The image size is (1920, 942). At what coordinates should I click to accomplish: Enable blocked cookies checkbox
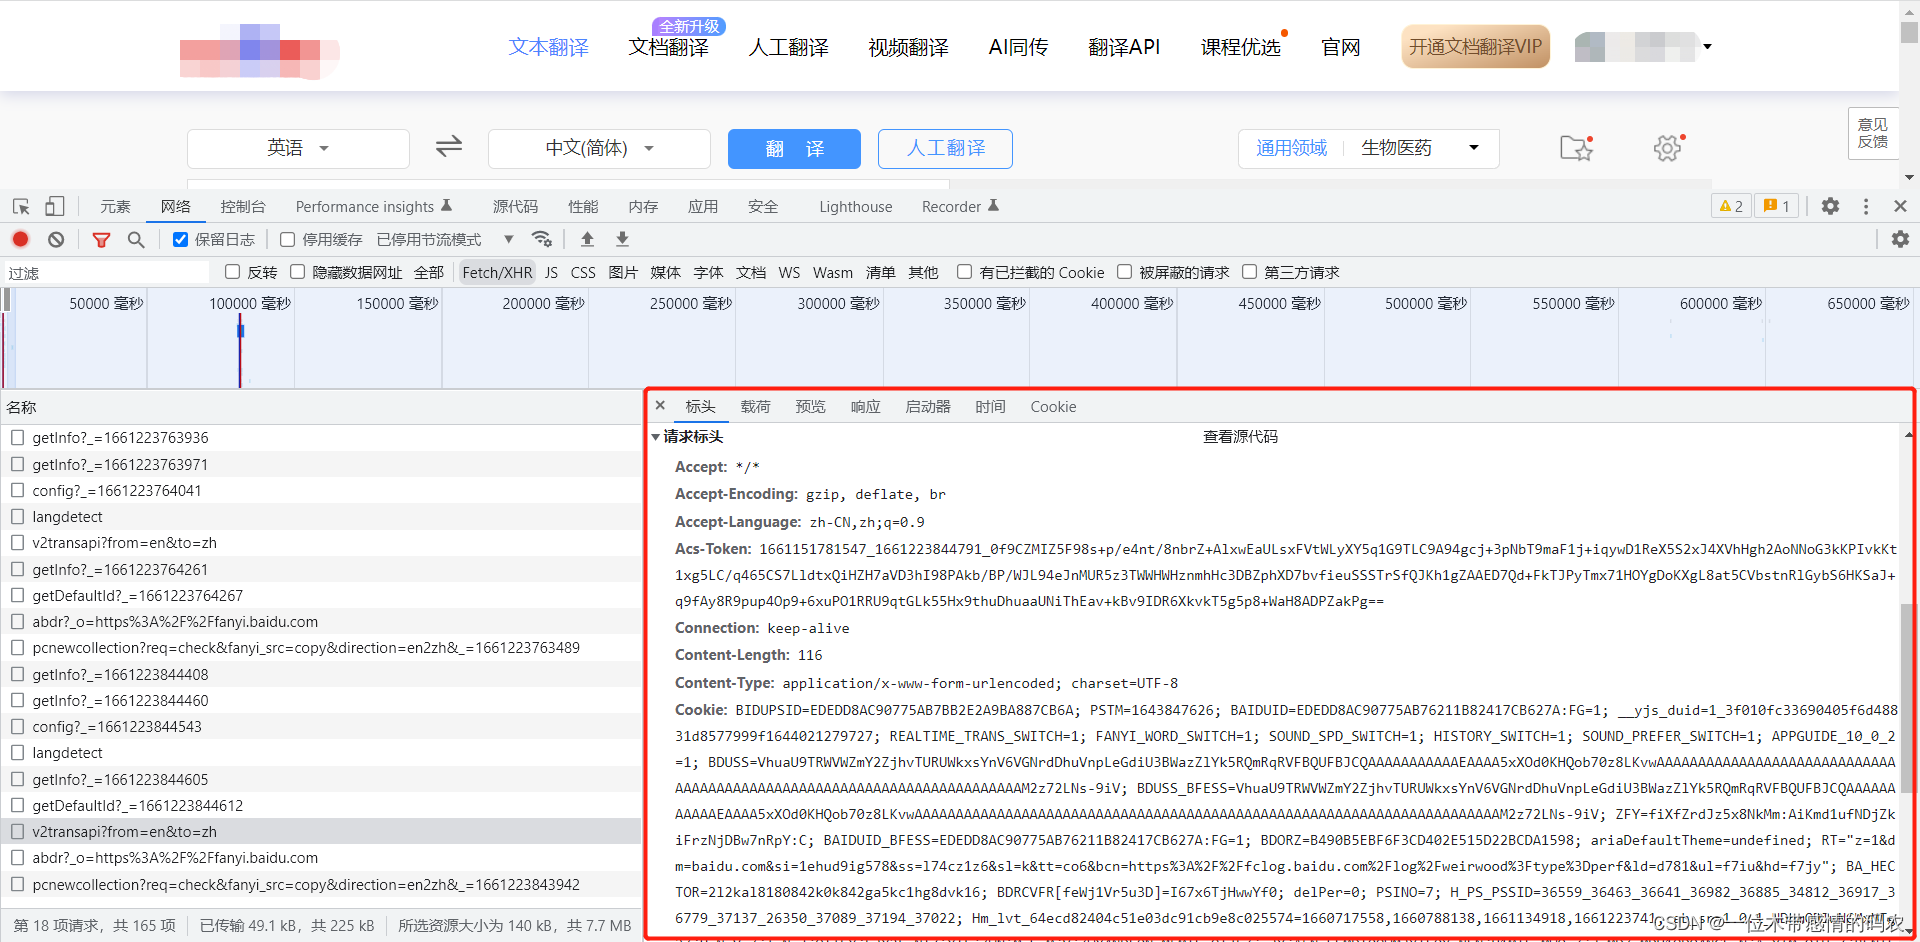[x=964, y=272]
